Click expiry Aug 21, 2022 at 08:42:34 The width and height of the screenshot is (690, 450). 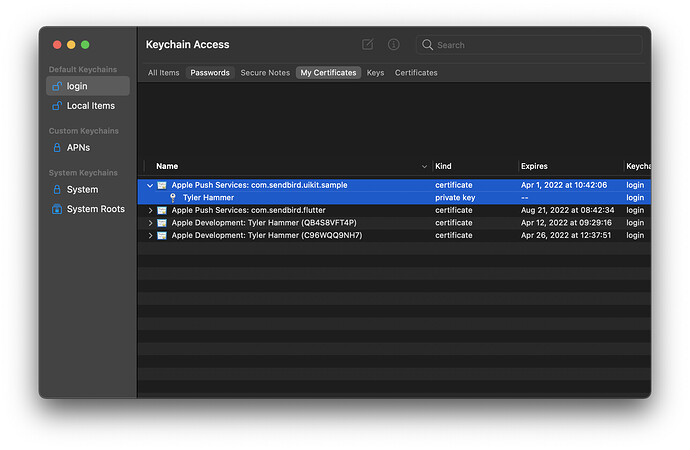[568, 210]
